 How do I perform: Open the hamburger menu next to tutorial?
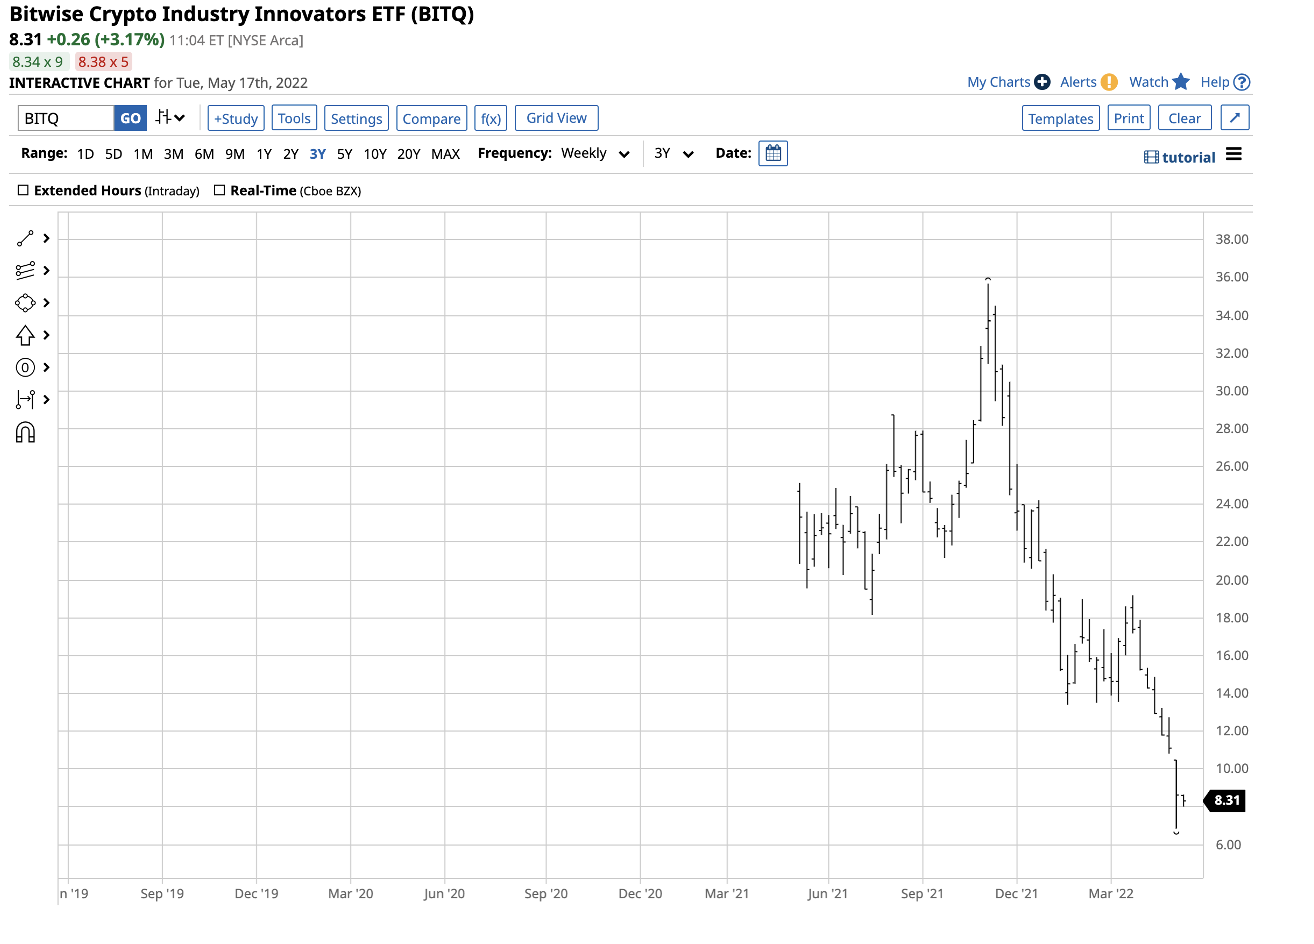pos(1234,155)
